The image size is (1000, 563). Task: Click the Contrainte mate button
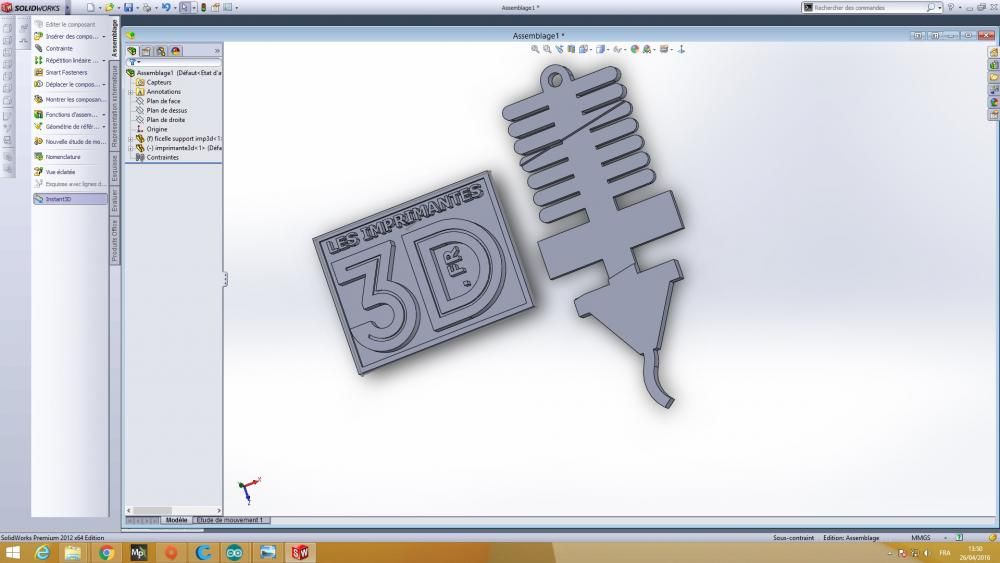[x=54, y=48]
